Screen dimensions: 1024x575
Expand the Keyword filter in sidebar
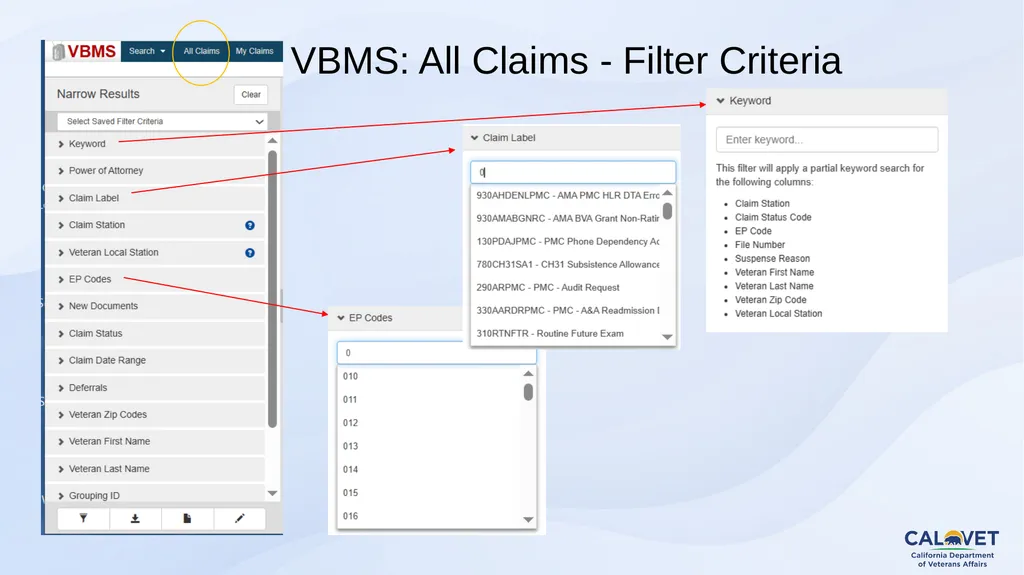point(155,144)
